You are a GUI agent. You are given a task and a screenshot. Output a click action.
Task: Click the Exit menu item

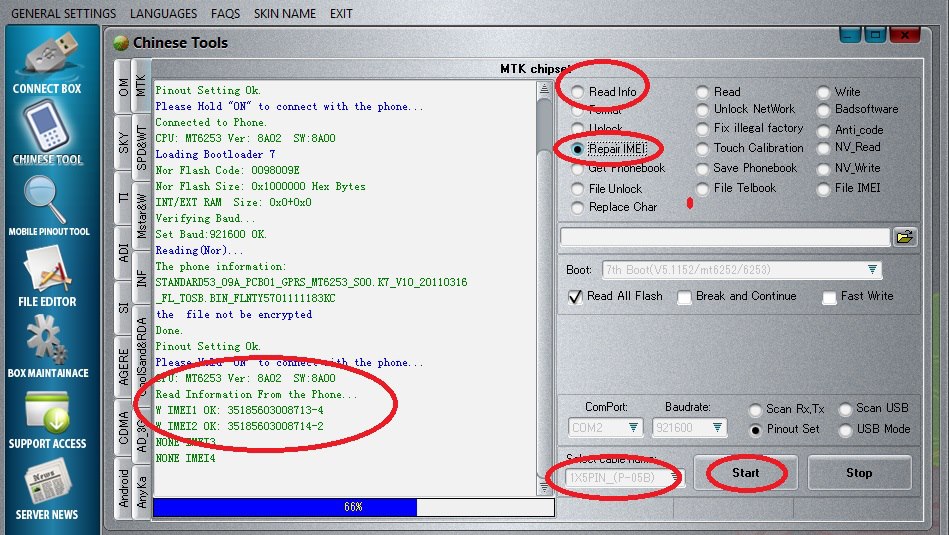pyautogui.click(x=341, y=13)
